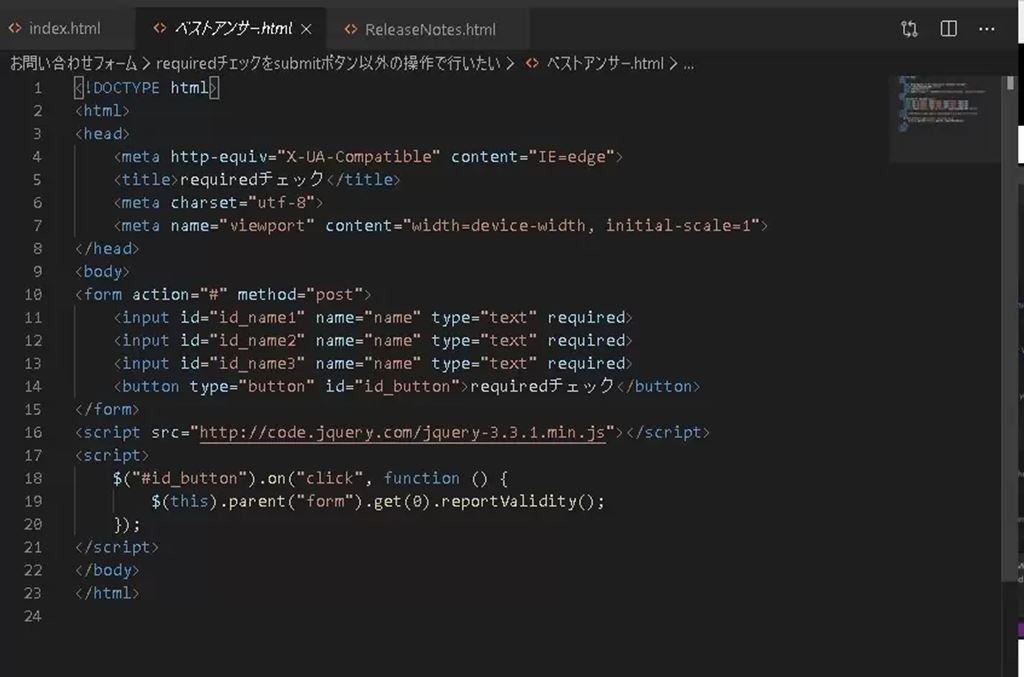Click the HTML icon on index.html tab
Image resolution: width=1024 pixels, height=677 pixels.
coord(17,28)
